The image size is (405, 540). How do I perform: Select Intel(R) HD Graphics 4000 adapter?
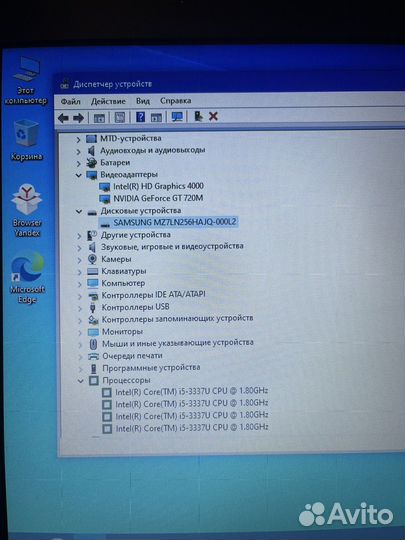[x=158, y=186]
